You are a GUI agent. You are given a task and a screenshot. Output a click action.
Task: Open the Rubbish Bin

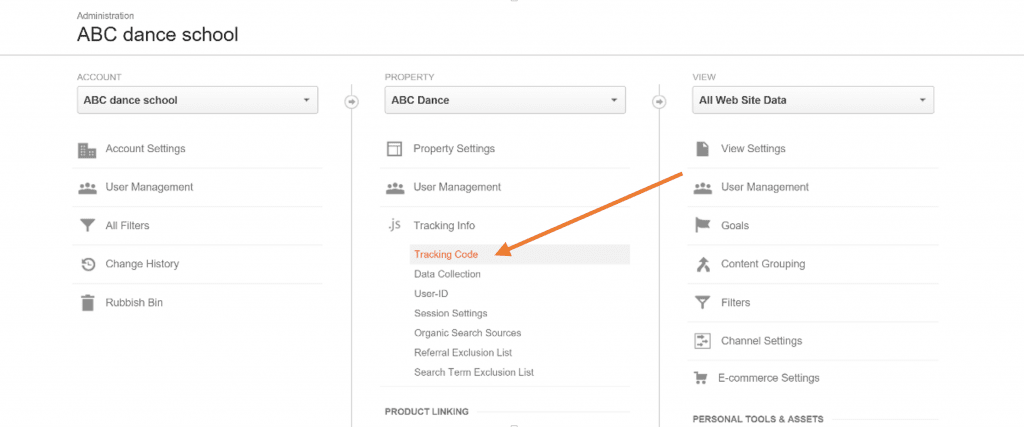[135, 303]
